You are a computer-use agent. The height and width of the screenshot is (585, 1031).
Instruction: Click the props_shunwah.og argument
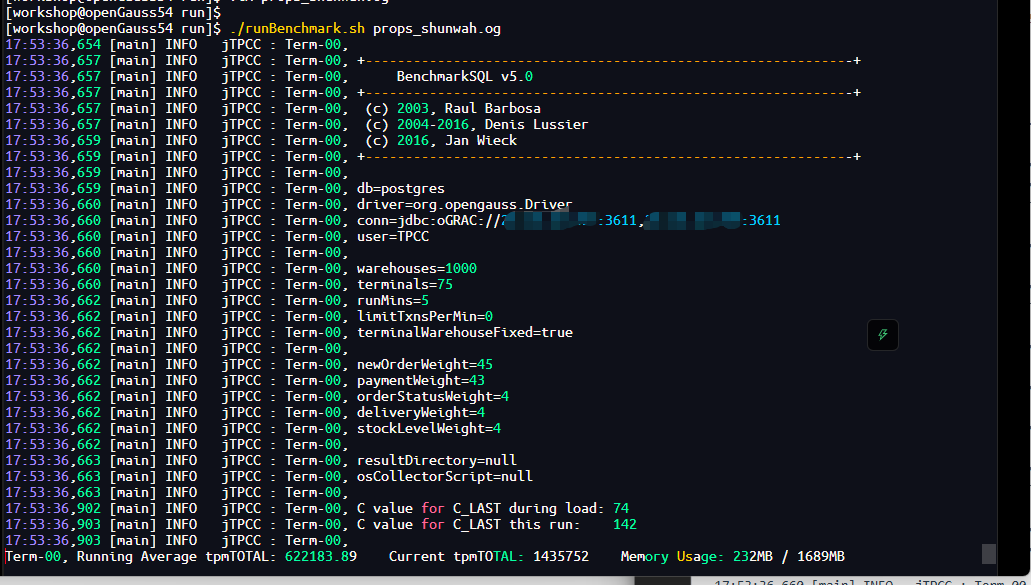[x=437, y=28]
